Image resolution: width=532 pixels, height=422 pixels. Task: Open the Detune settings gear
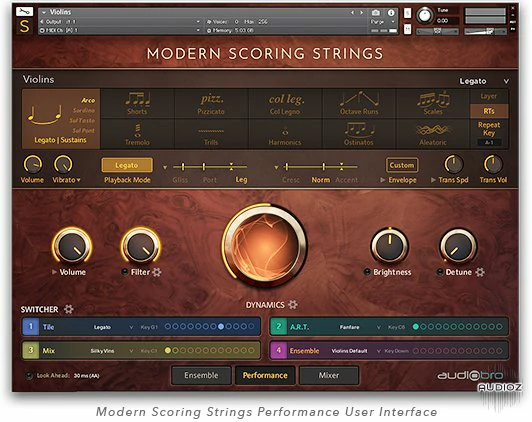(480, 272)
